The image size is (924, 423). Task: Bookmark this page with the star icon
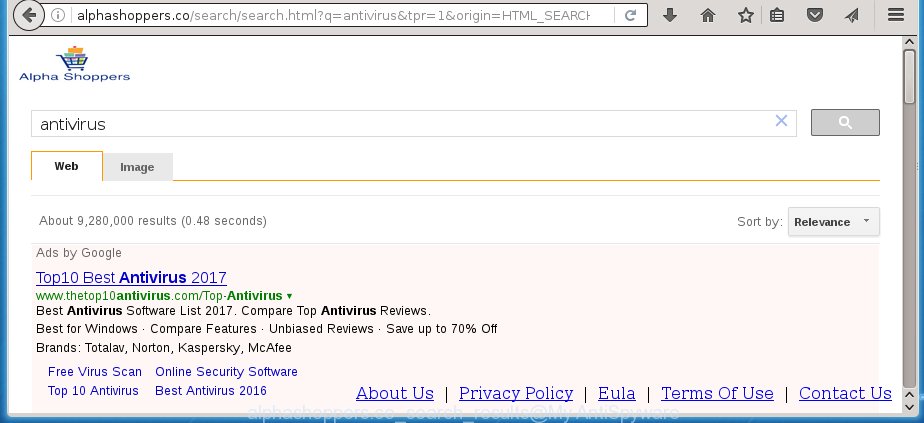click(x=745, y=16)
